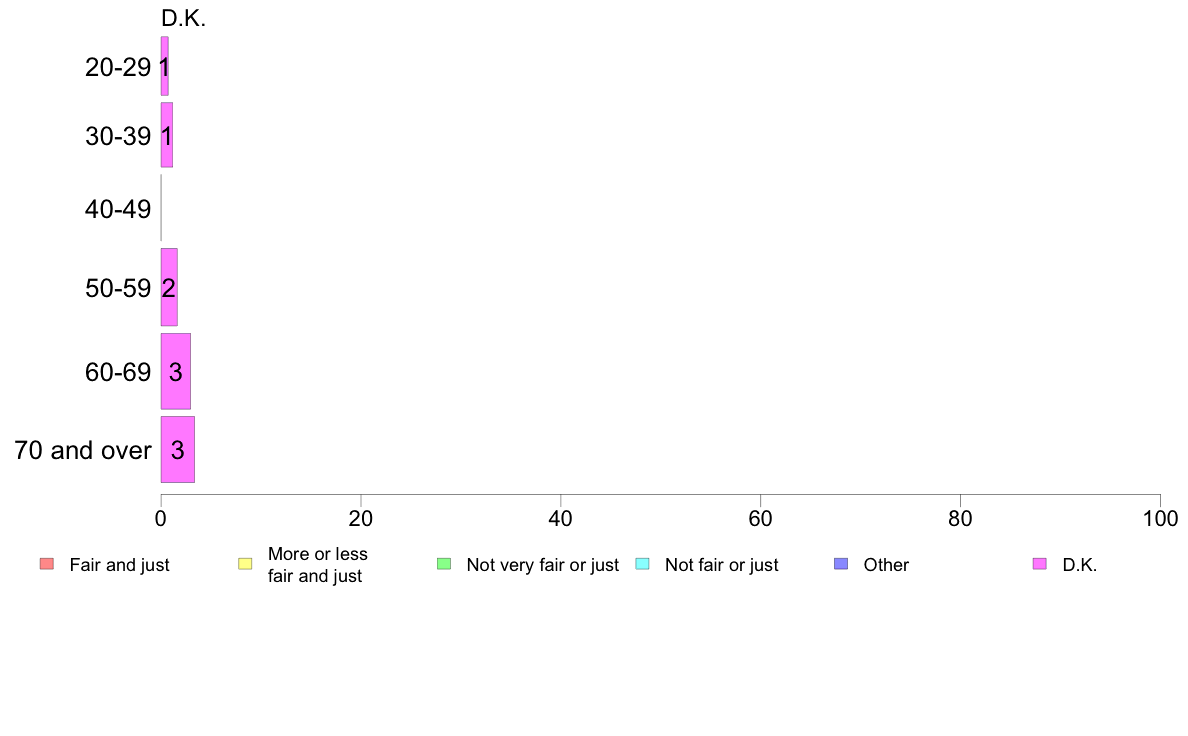Click the D.K. column header label
1188x736 pixels.
coord(183,19)
